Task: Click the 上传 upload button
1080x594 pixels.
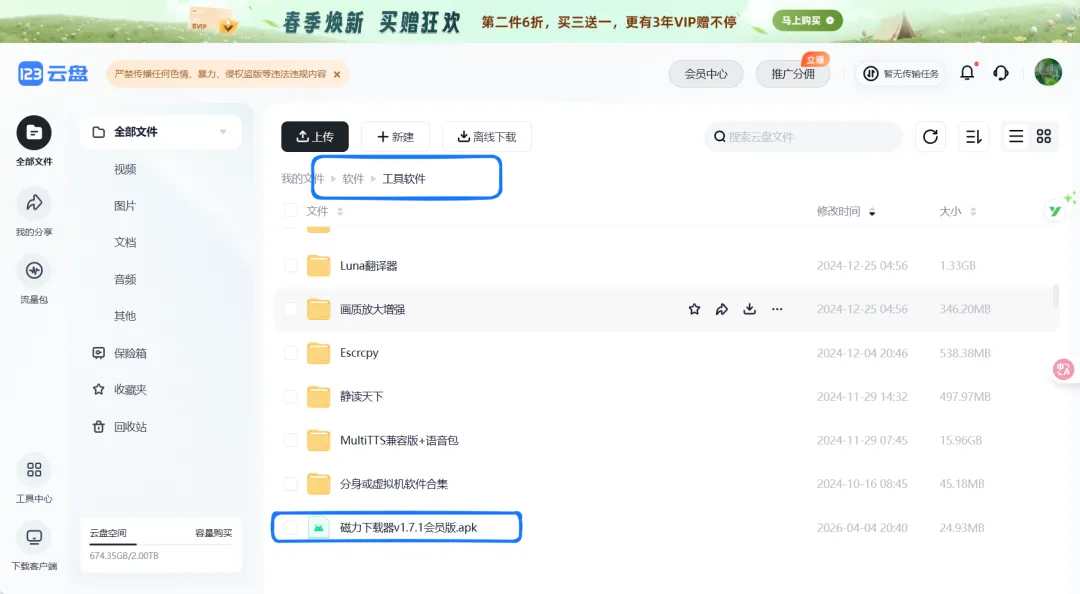Action: (x=315, y=136)
